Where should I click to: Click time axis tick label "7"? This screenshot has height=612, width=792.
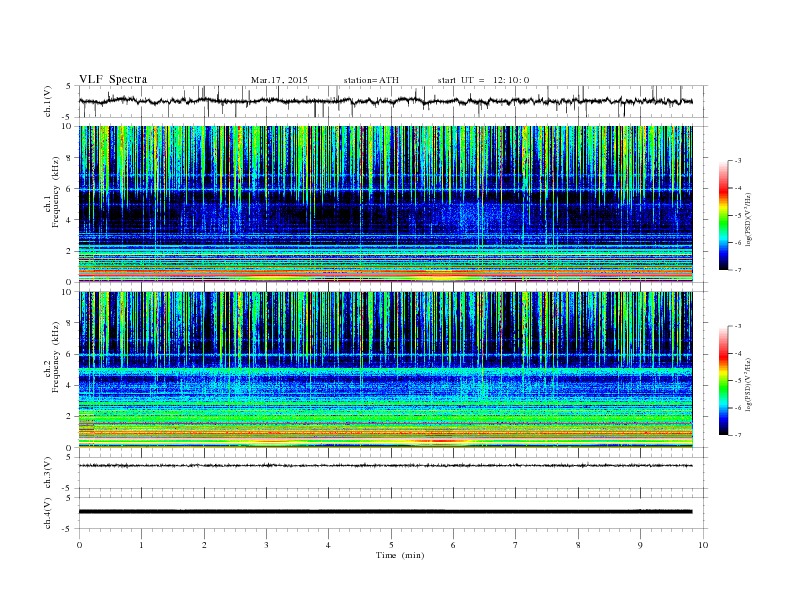point(516,545)
